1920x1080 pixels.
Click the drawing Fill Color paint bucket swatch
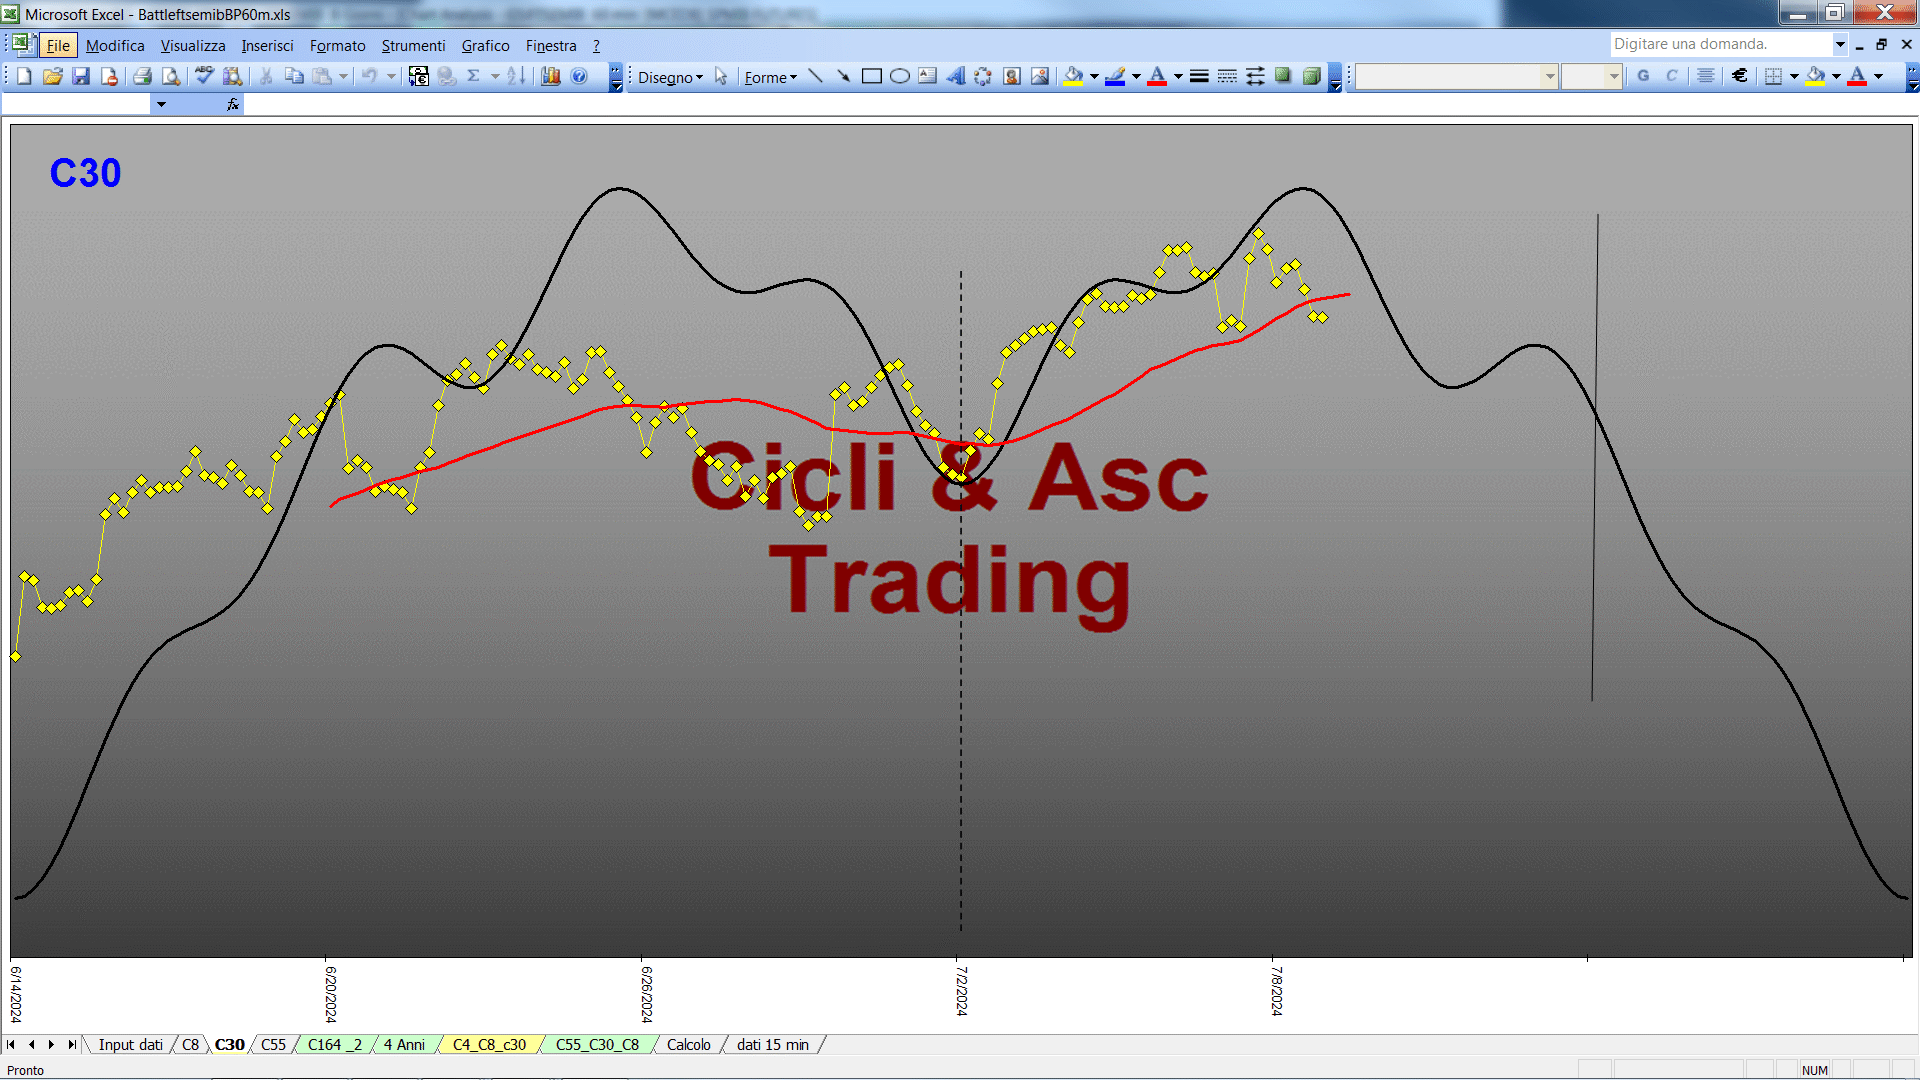point(1074,76)
